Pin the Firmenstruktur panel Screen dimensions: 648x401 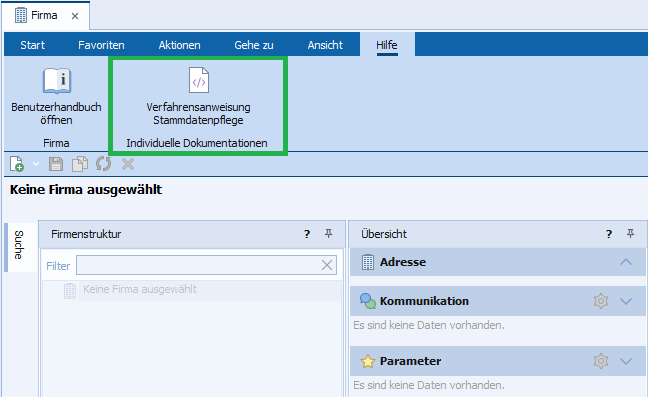[x=328, y=234]
